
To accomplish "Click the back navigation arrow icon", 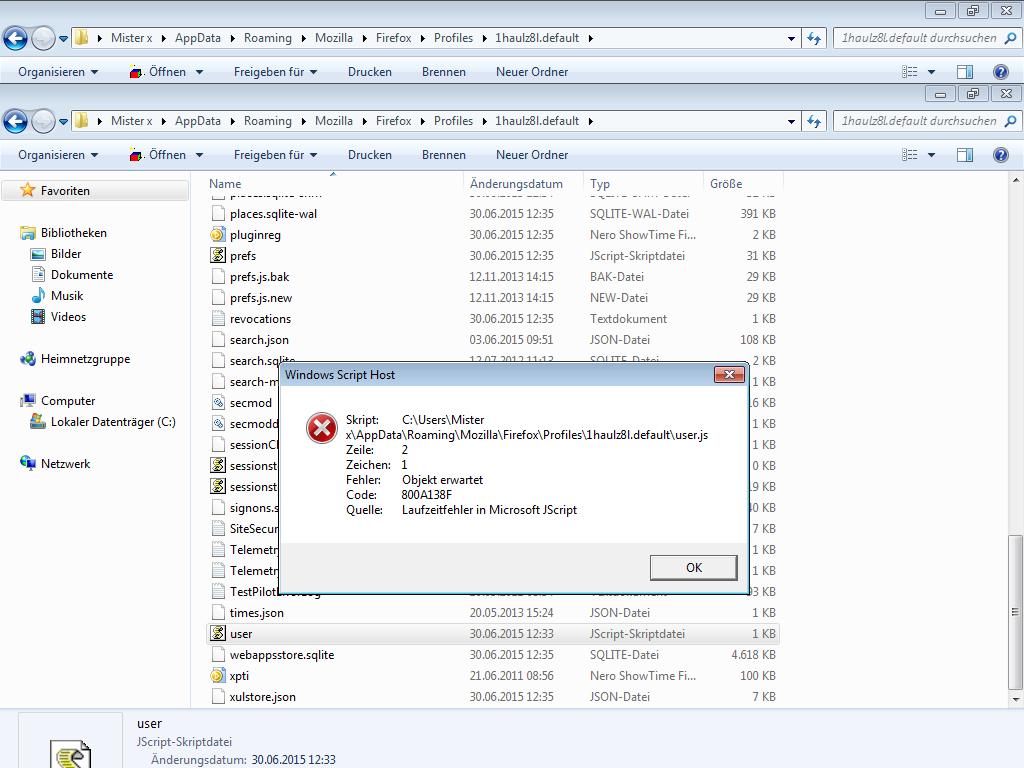I will point(15,121).
